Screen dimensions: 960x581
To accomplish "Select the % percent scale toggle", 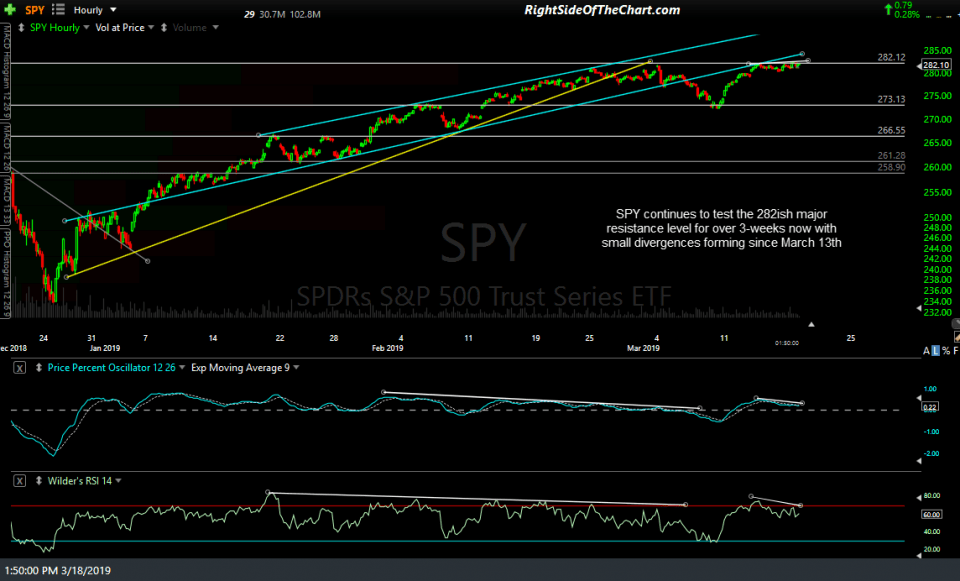I will tap(946, 351).
